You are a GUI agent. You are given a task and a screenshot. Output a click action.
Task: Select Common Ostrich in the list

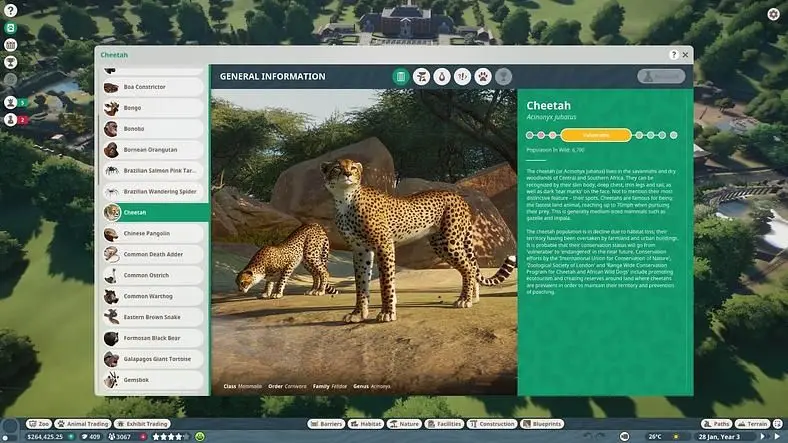[x=153, y=275]
